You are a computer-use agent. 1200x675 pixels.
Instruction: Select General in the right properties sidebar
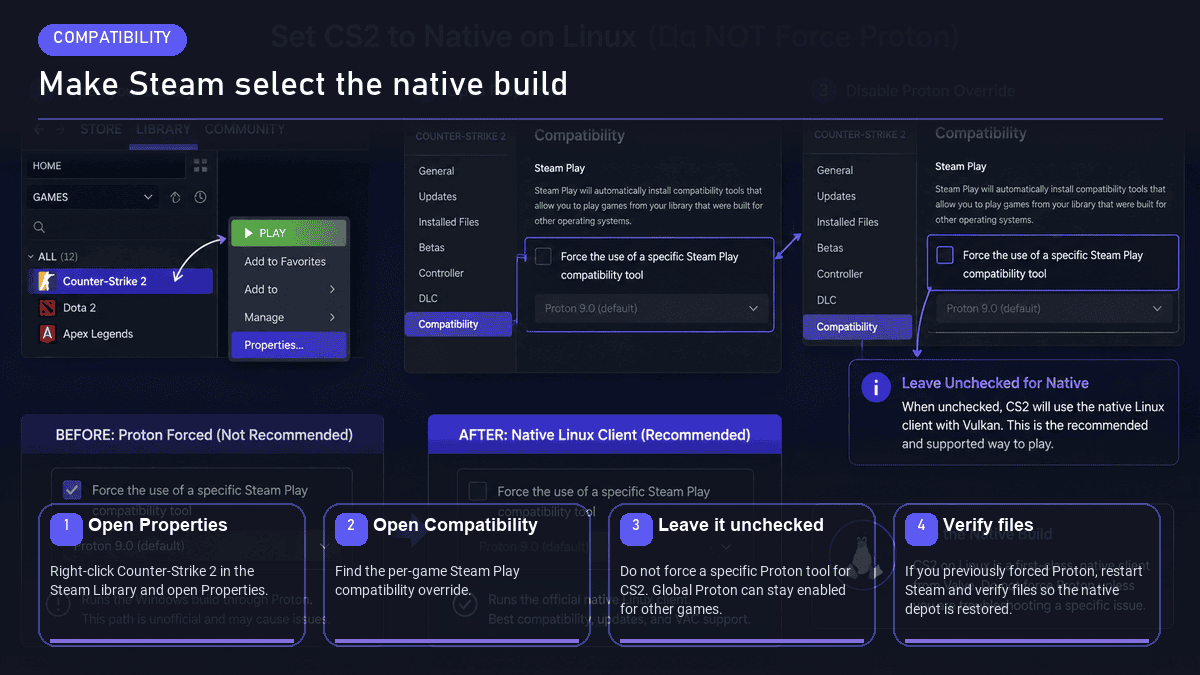835,170
